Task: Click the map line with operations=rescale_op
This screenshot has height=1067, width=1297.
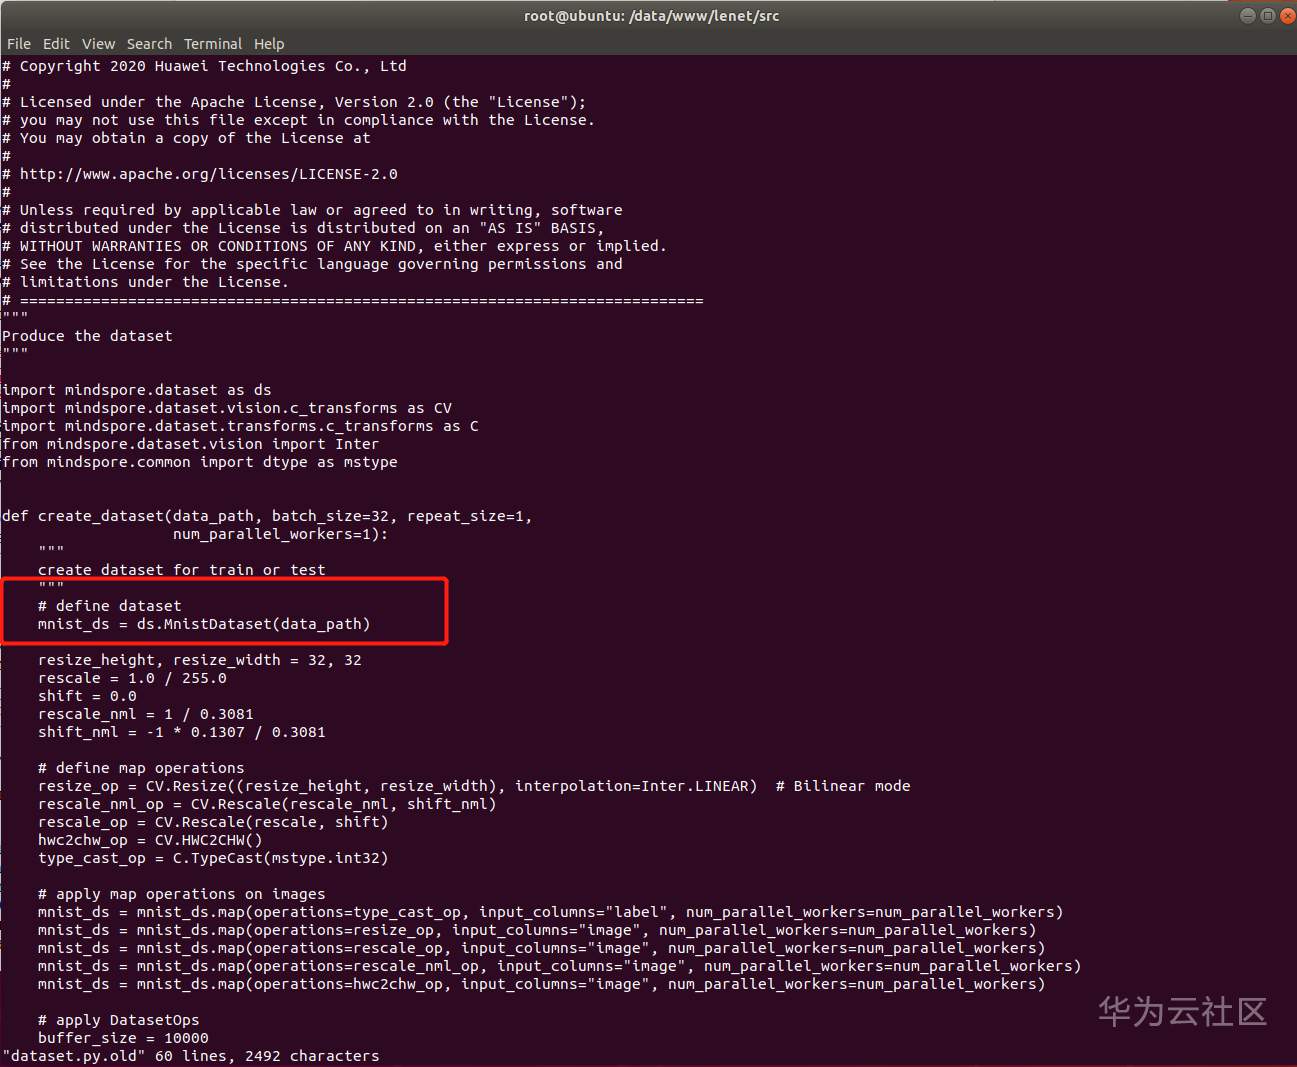Action: (x=542, y=948)
